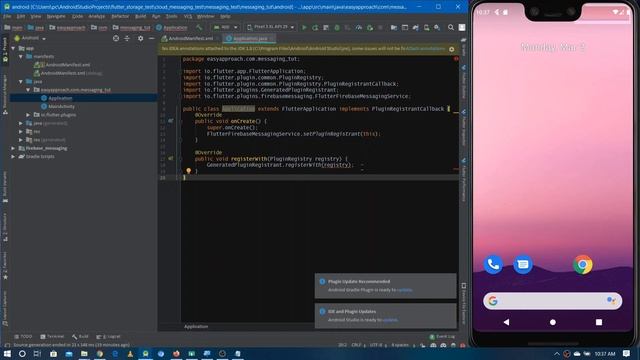Open the TODO tool window

point(23,336)
